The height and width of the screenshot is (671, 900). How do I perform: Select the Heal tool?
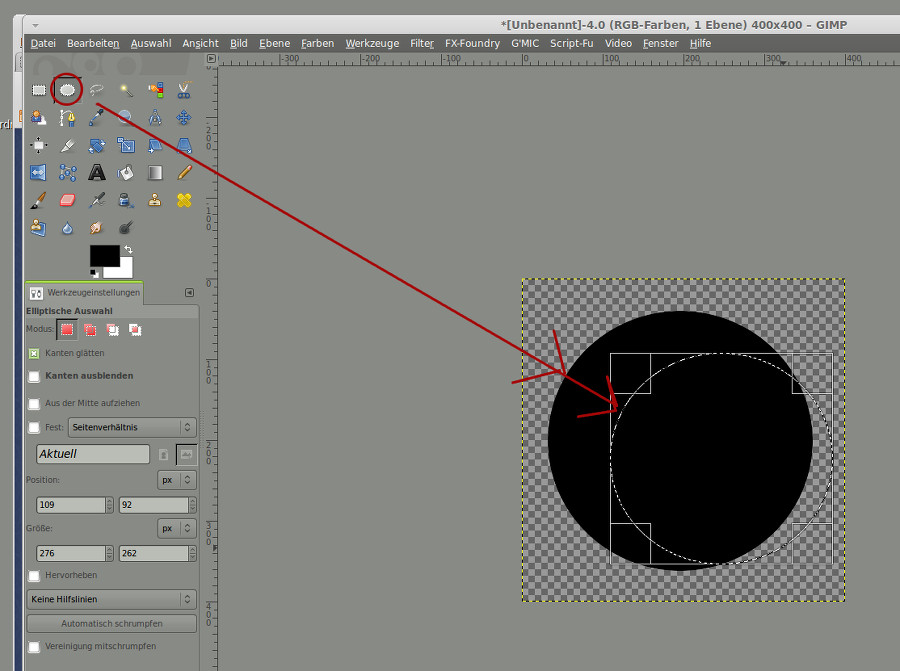(184, 200)
